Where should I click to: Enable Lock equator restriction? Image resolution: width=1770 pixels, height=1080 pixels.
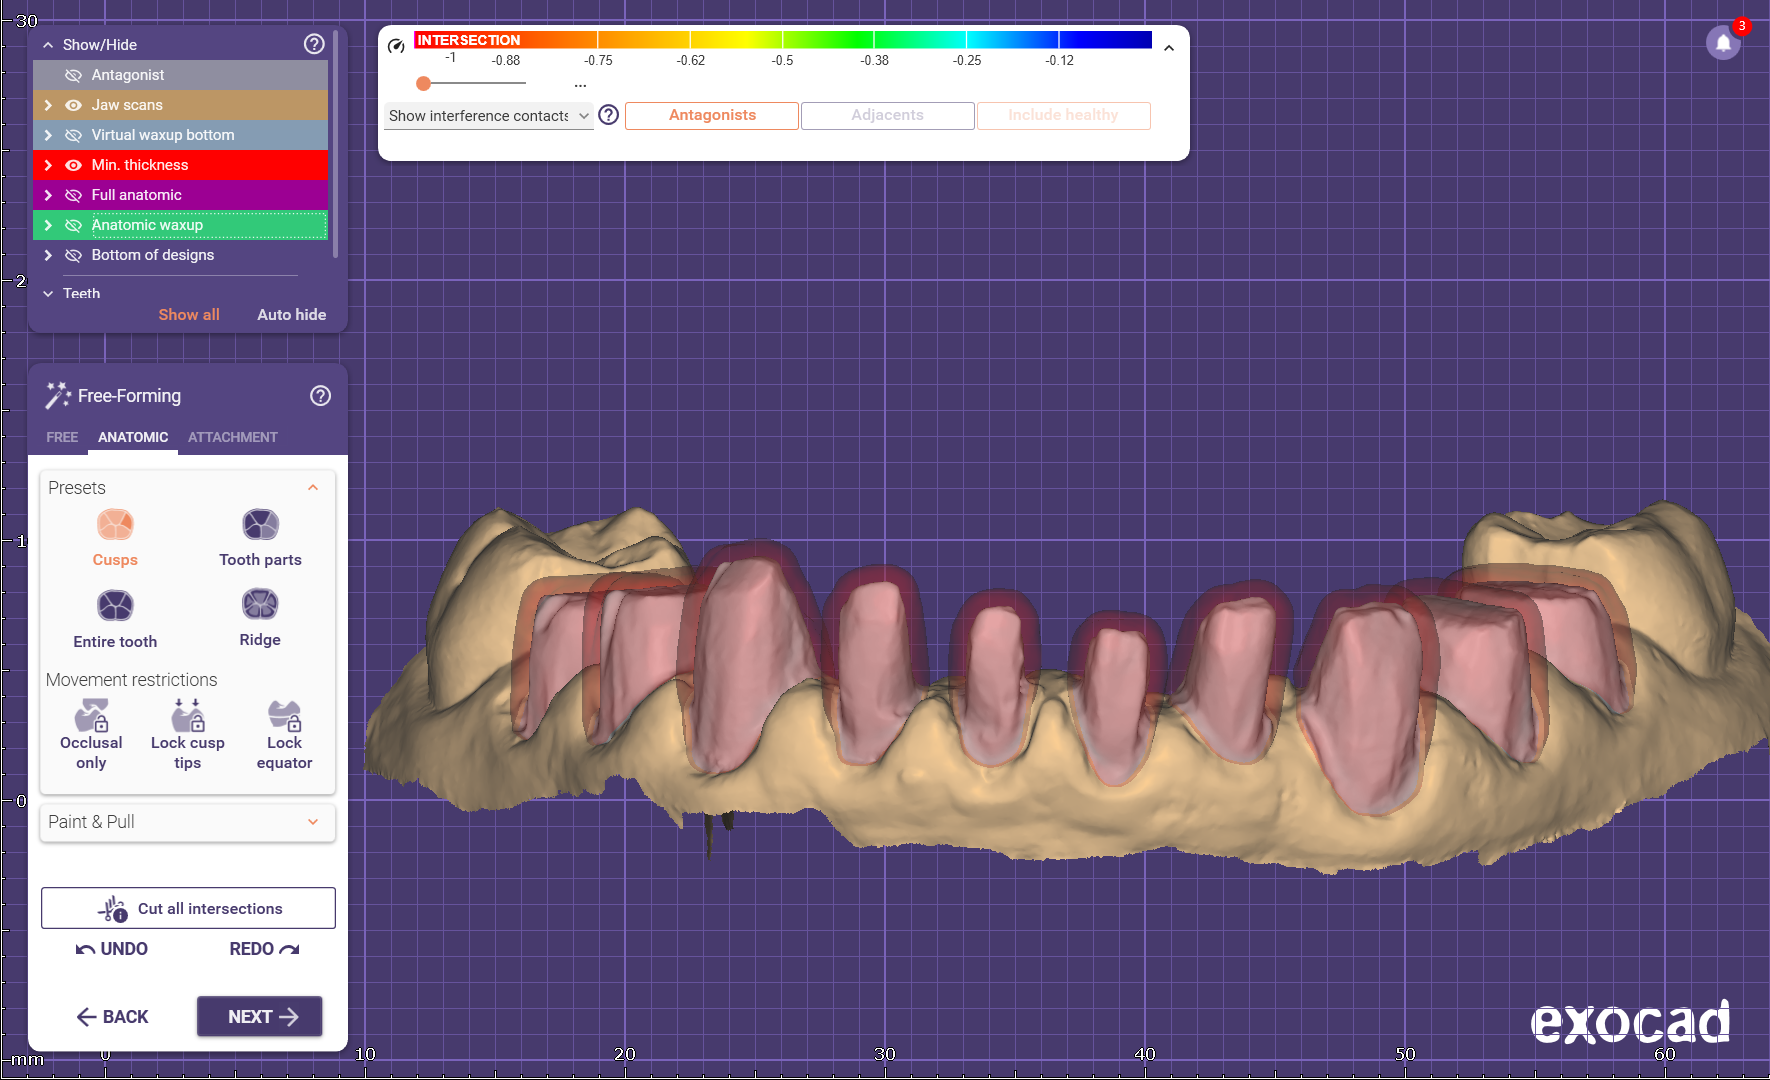click(284, 716)
